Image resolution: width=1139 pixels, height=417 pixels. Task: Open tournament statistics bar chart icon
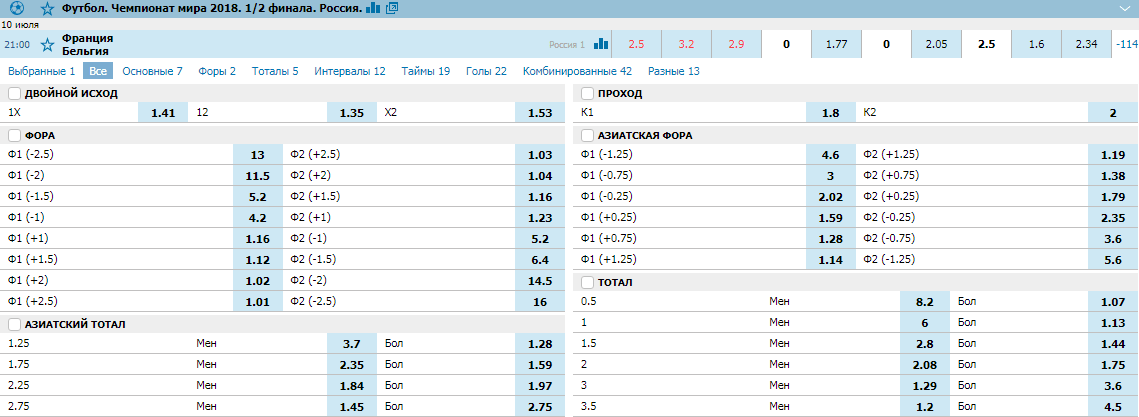coord(373,9)
